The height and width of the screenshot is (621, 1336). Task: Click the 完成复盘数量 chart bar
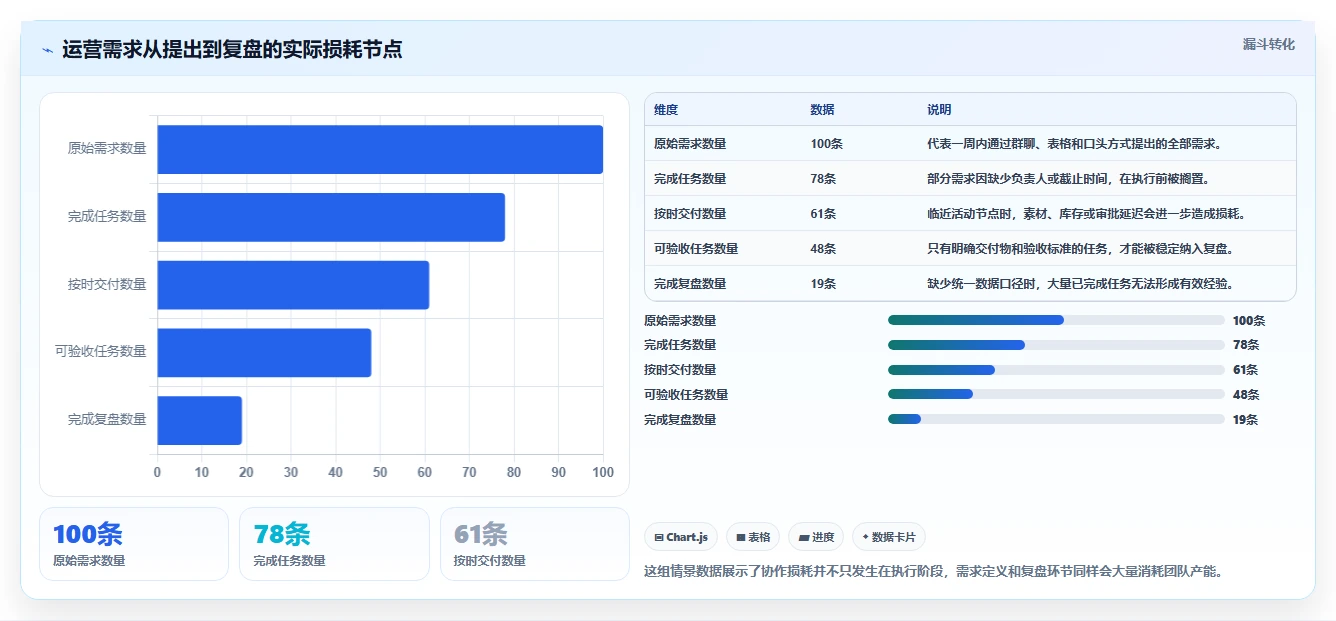tap(200, 420)
